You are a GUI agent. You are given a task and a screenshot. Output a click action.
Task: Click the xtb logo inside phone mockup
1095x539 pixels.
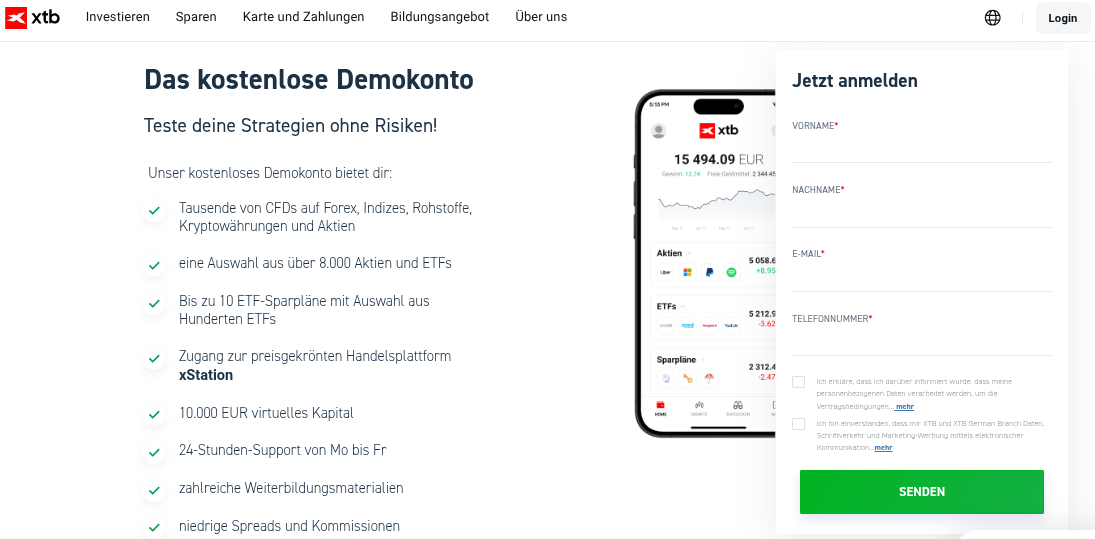click(x=719, y=130)
